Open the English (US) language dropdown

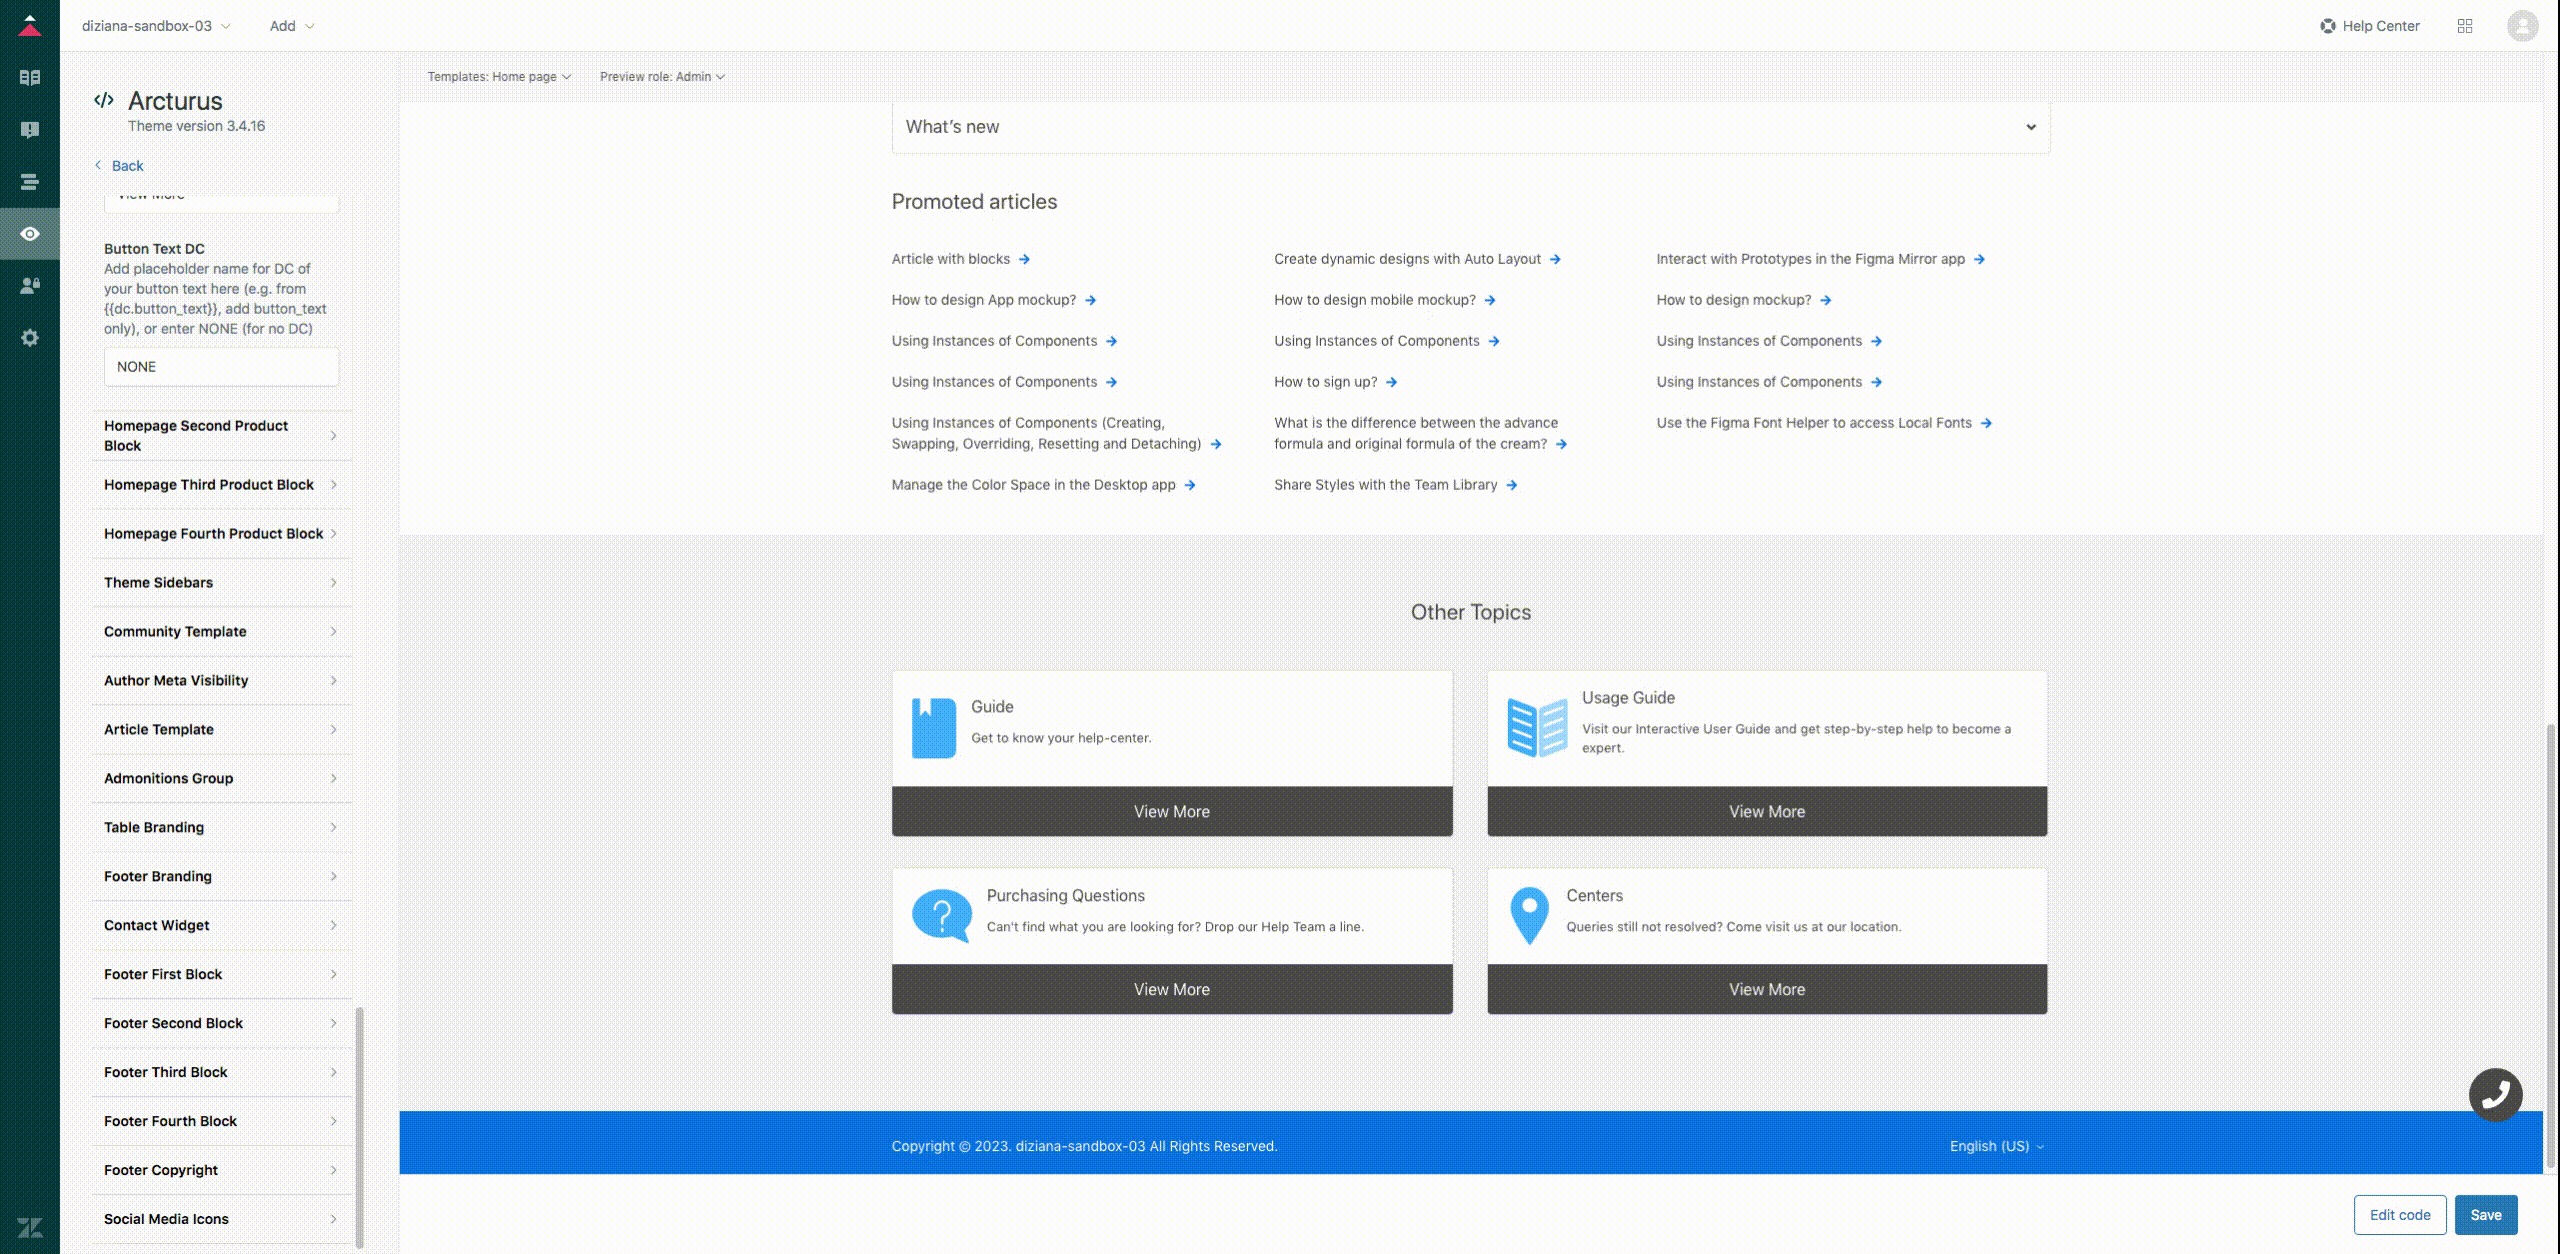[1997, 1146]
